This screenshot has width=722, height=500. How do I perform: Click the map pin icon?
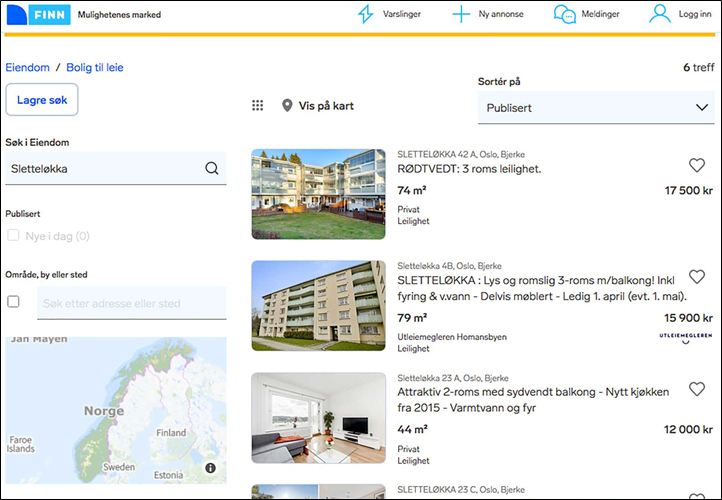click(287, 106)
